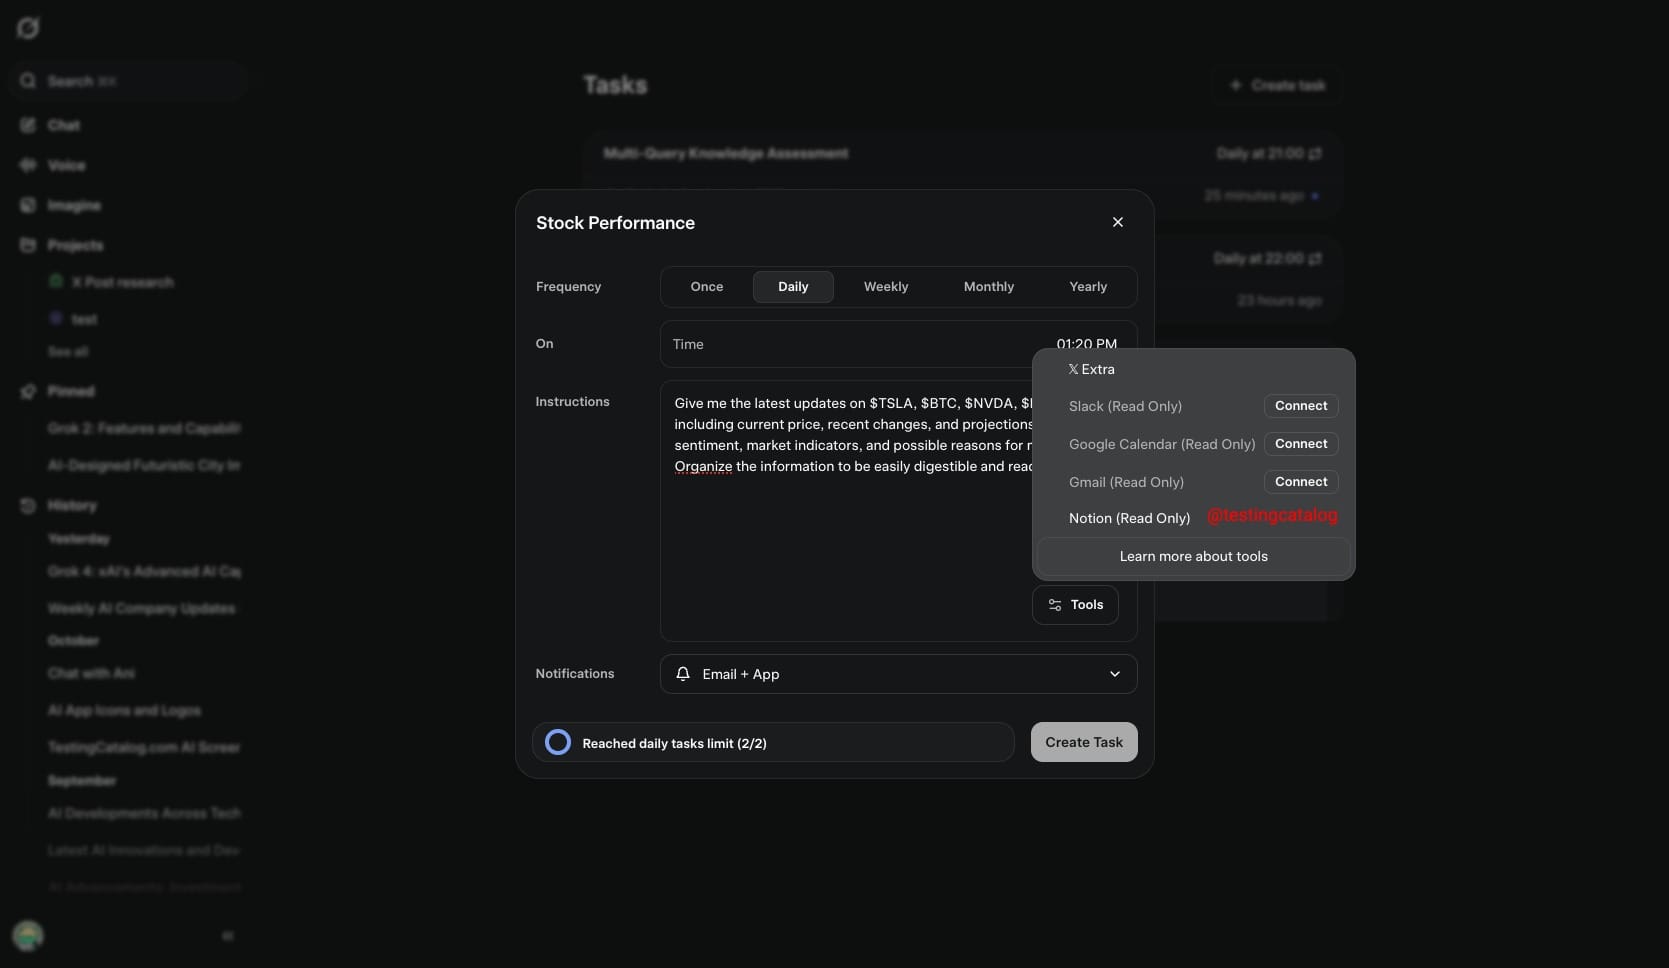The width and height of the screenshot is (1669, 968).
Task: Connect Gmail (Read Only)
Action: (x=1301, y=482)
